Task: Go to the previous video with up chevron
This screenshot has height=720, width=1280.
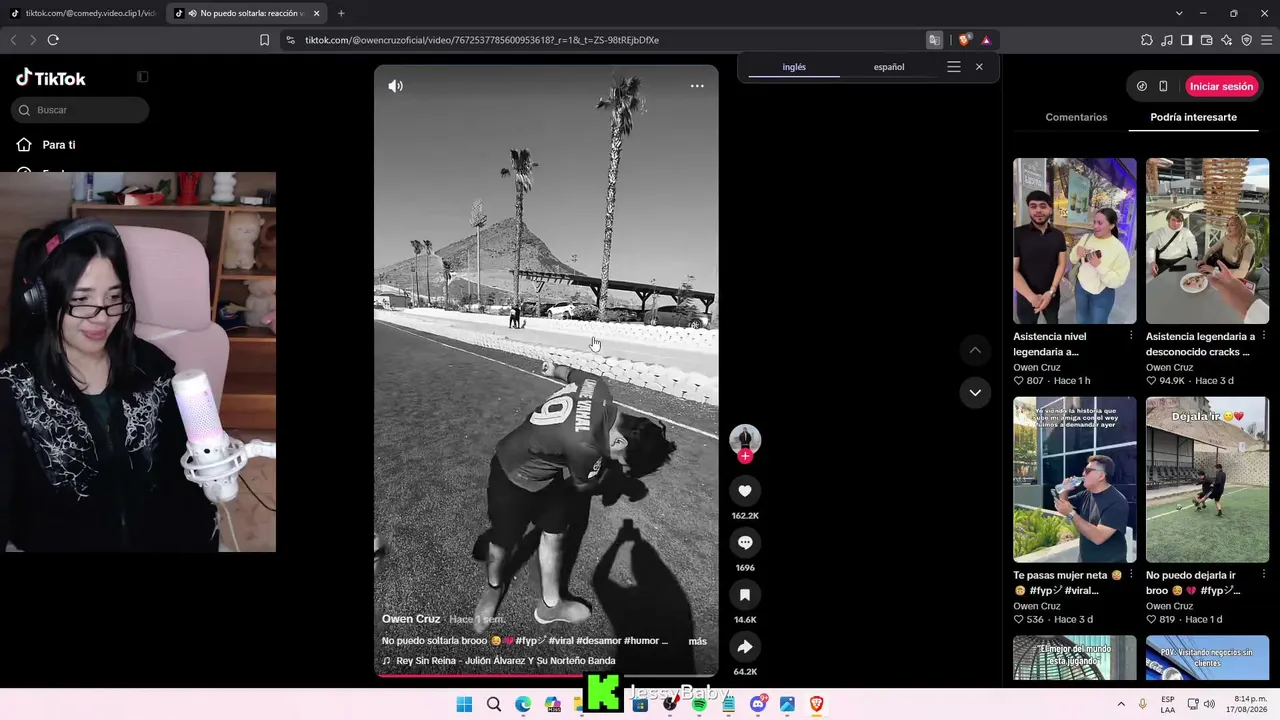Action: coord(975,350)
